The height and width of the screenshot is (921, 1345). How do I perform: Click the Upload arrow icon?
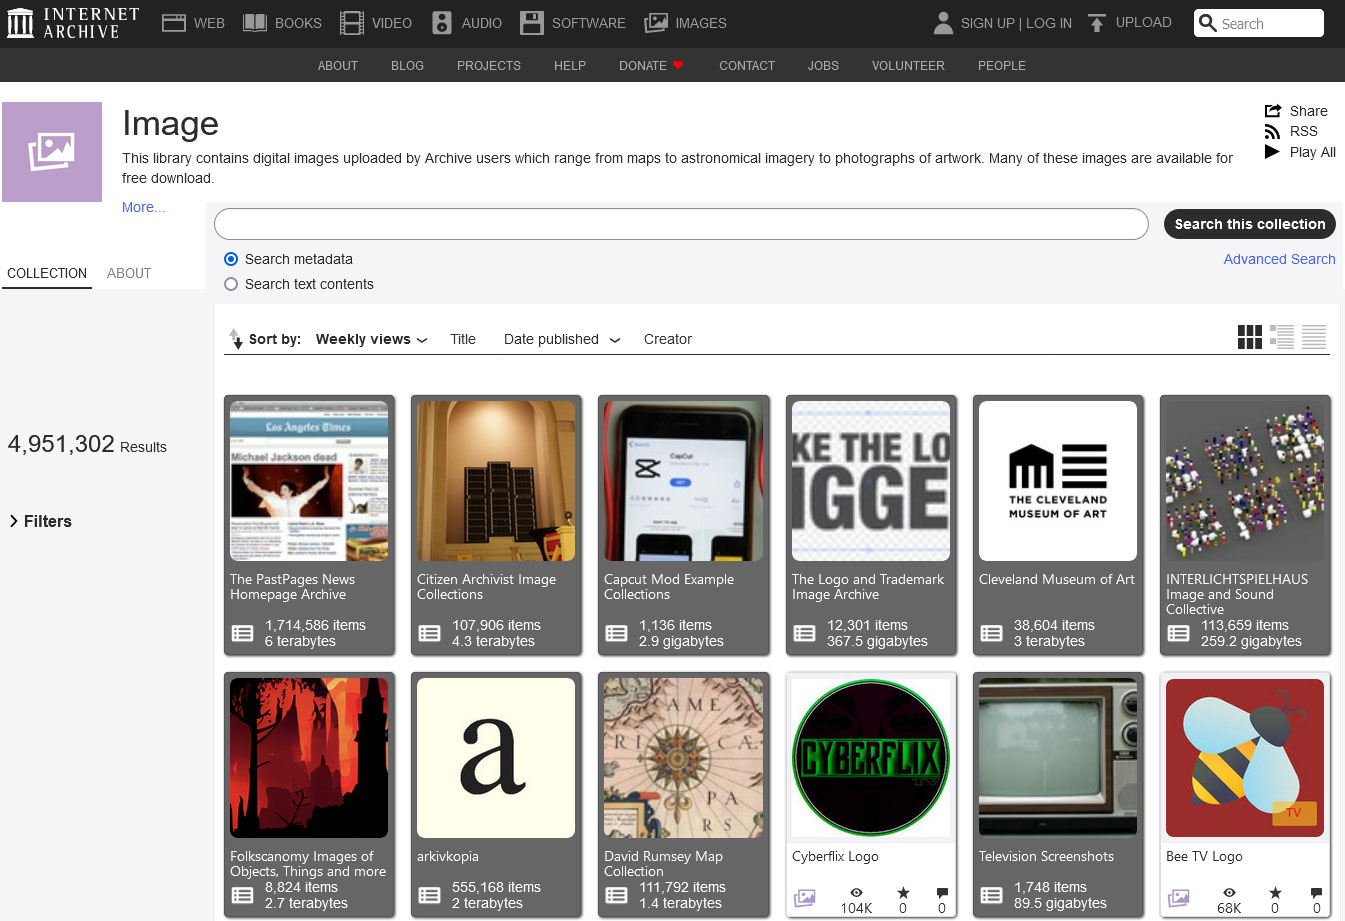point(1097,23)
